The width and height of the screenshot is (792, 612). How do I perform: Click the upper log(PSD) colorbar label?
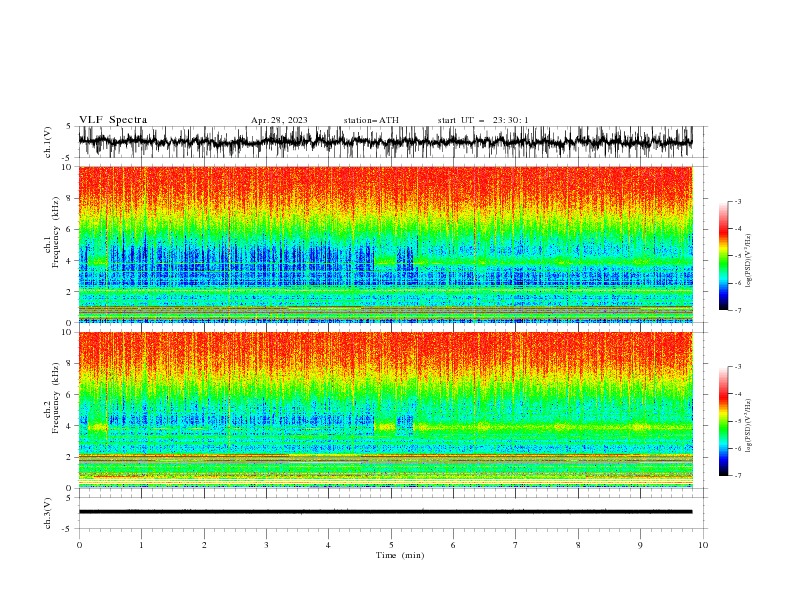click(x=748, y=261)
